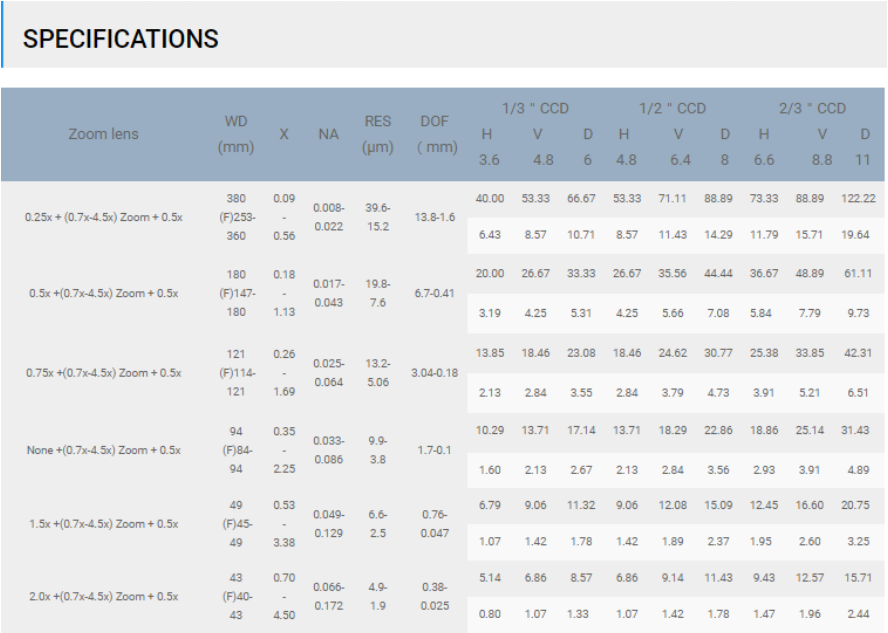This screenshot has height=633, width=888.
Task: Click the 0.017-0.043 NA cell
Action: click(328, 293)
